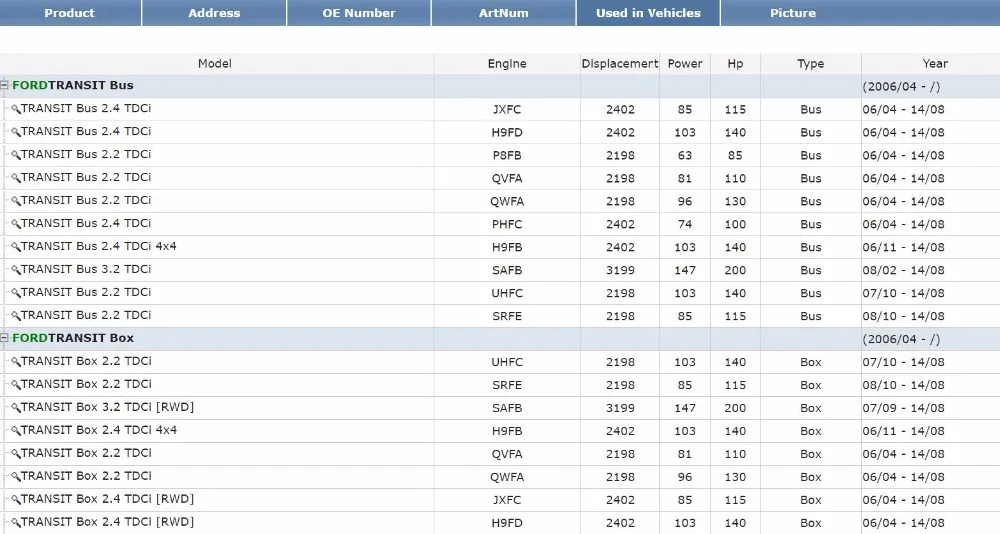The image size is (1000, 534).
Task: Click the Hp column header
Action: (735, 63)
